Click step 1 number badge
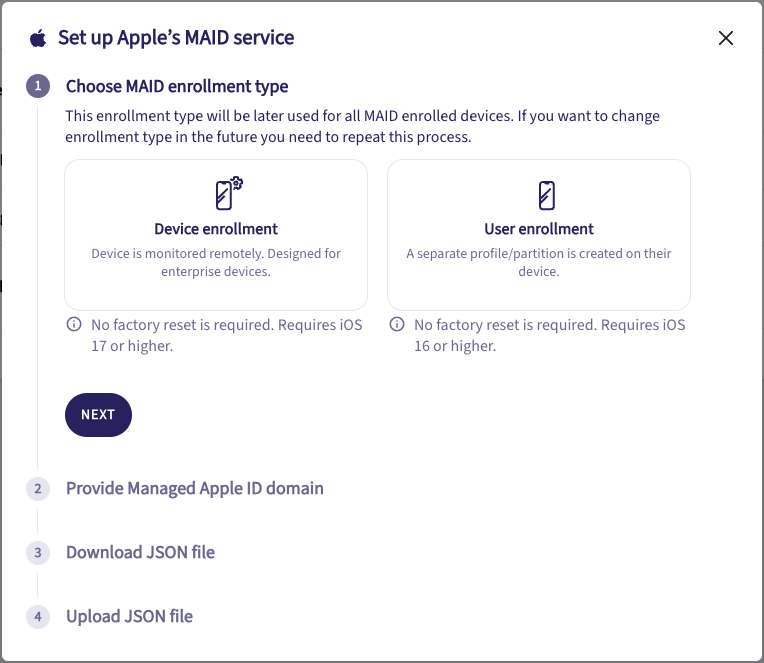The image size is (764, 663). [x=38, y=87]
